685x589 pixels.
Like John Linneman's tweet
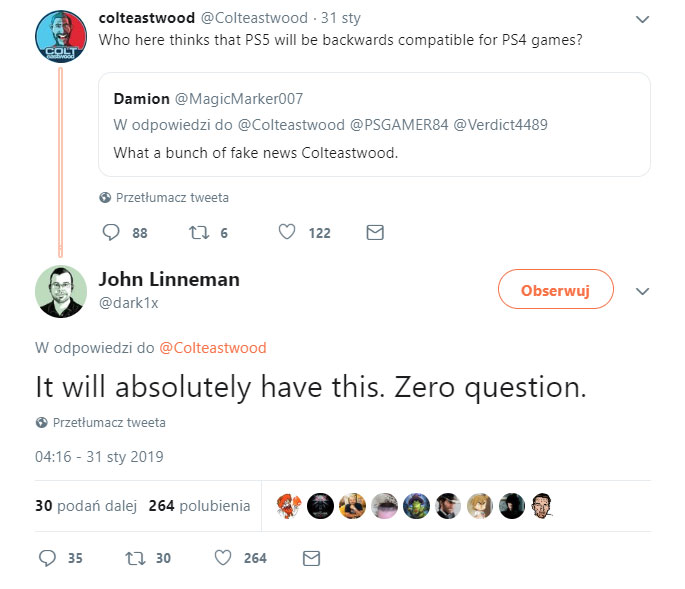point(223,557)
